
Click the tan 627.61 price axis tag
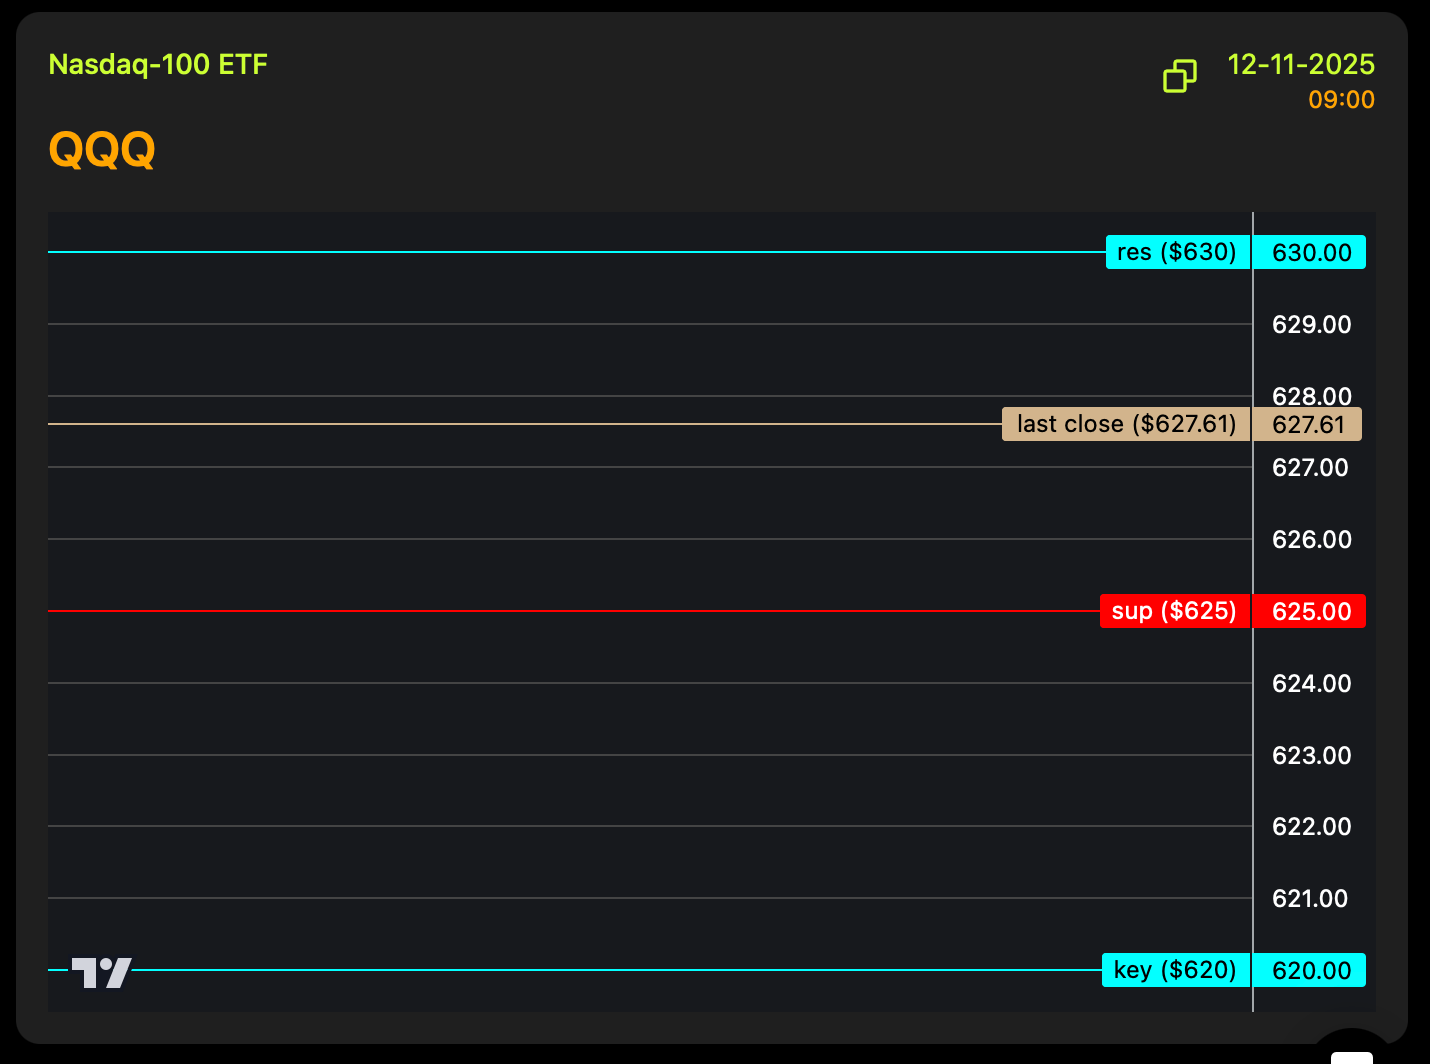pos(1308,425)
